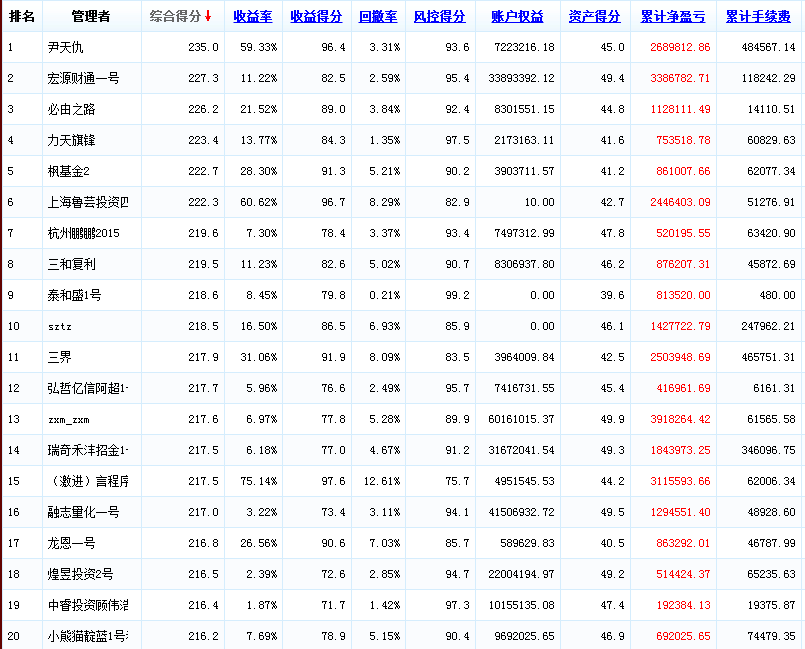The height and width of the screenshot is (649, 805).
Task: Click risk score 99.2
Action: tap(457, 295)
